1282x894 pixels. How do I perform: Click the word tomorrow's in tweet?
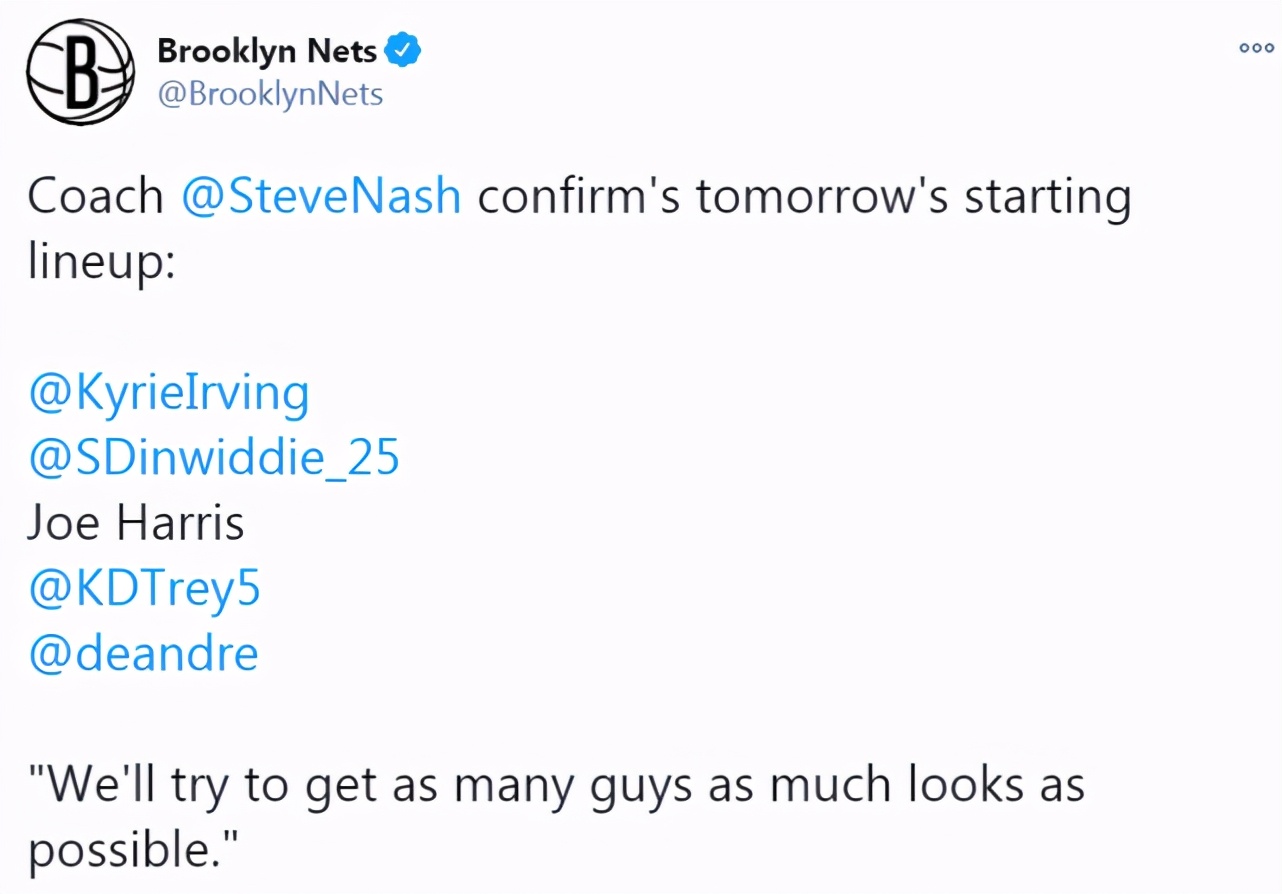point(822,196)
